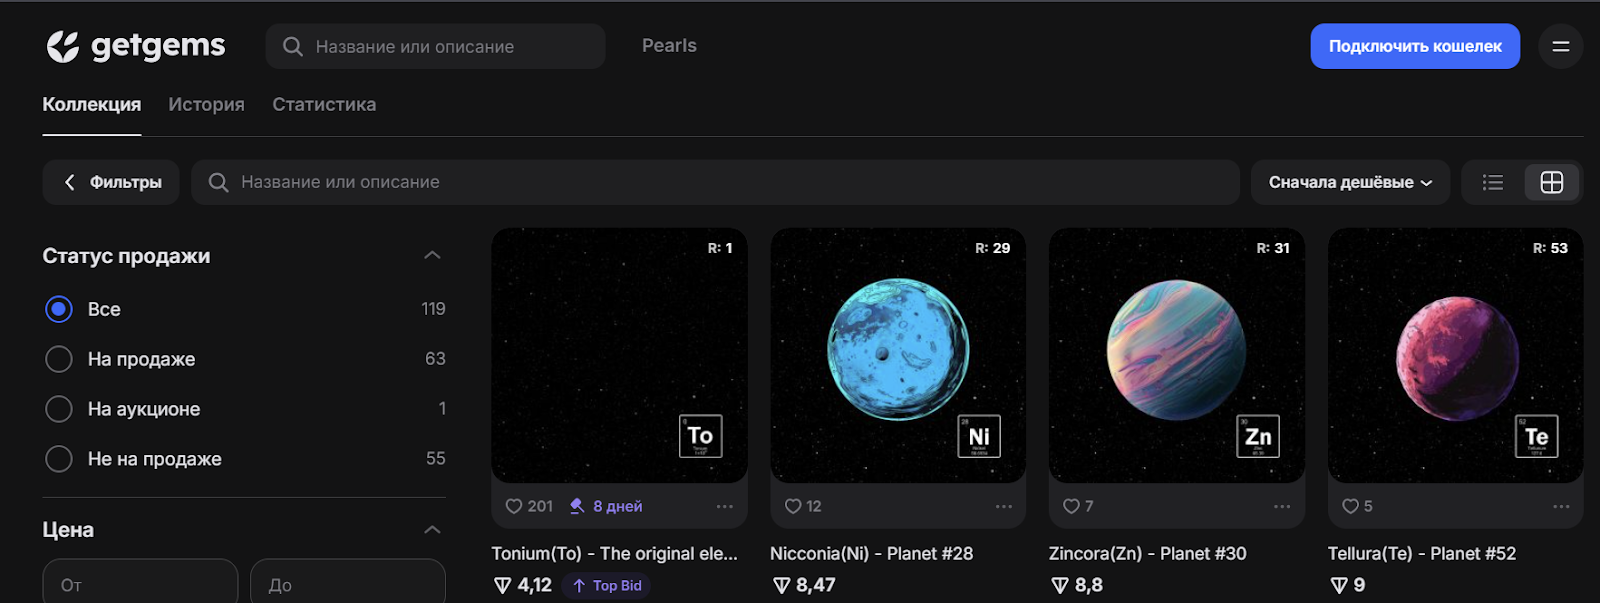Click the getgems logo icon
This screenshot has height=603, width=1600.
[62, 46]
